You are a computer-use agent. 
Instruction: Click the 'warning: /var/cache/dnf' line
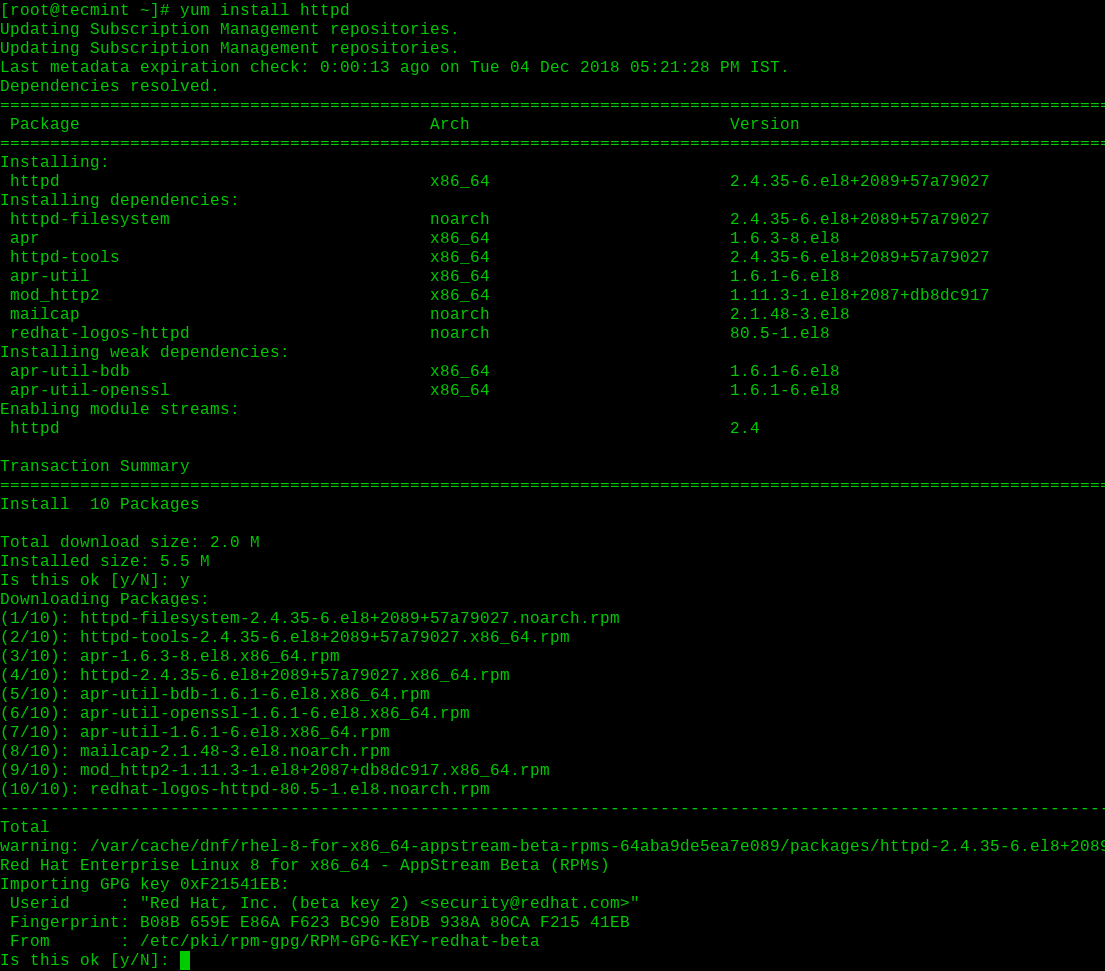[x=552, y=847]
